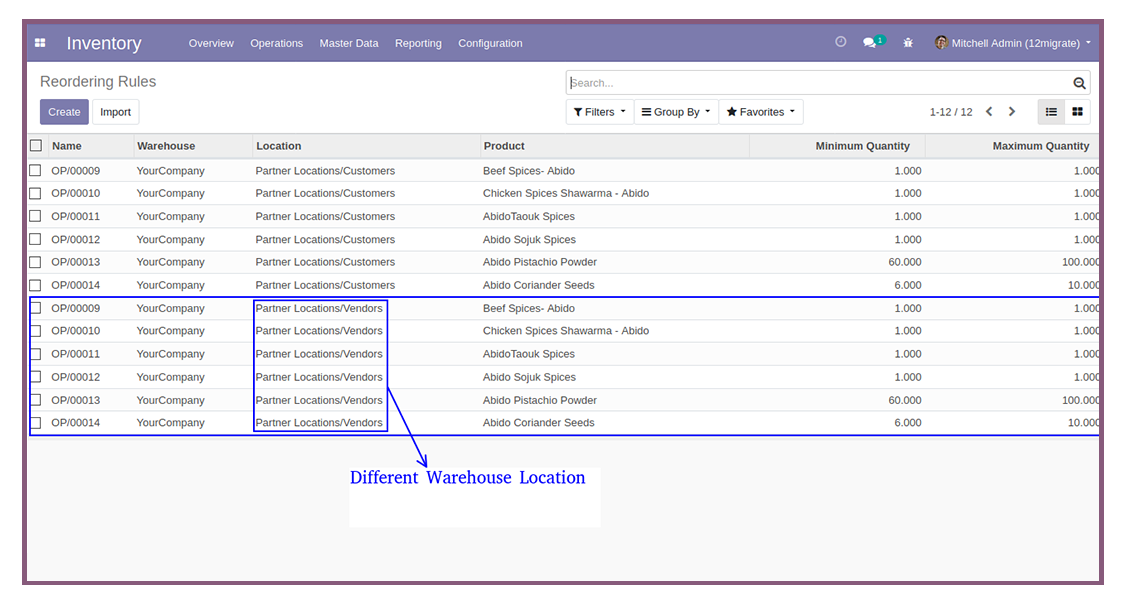The height and width of the screenshot is (607, 1126).
Task: Open the Mitchell Admin user menu
Action: pos(1013,43)
